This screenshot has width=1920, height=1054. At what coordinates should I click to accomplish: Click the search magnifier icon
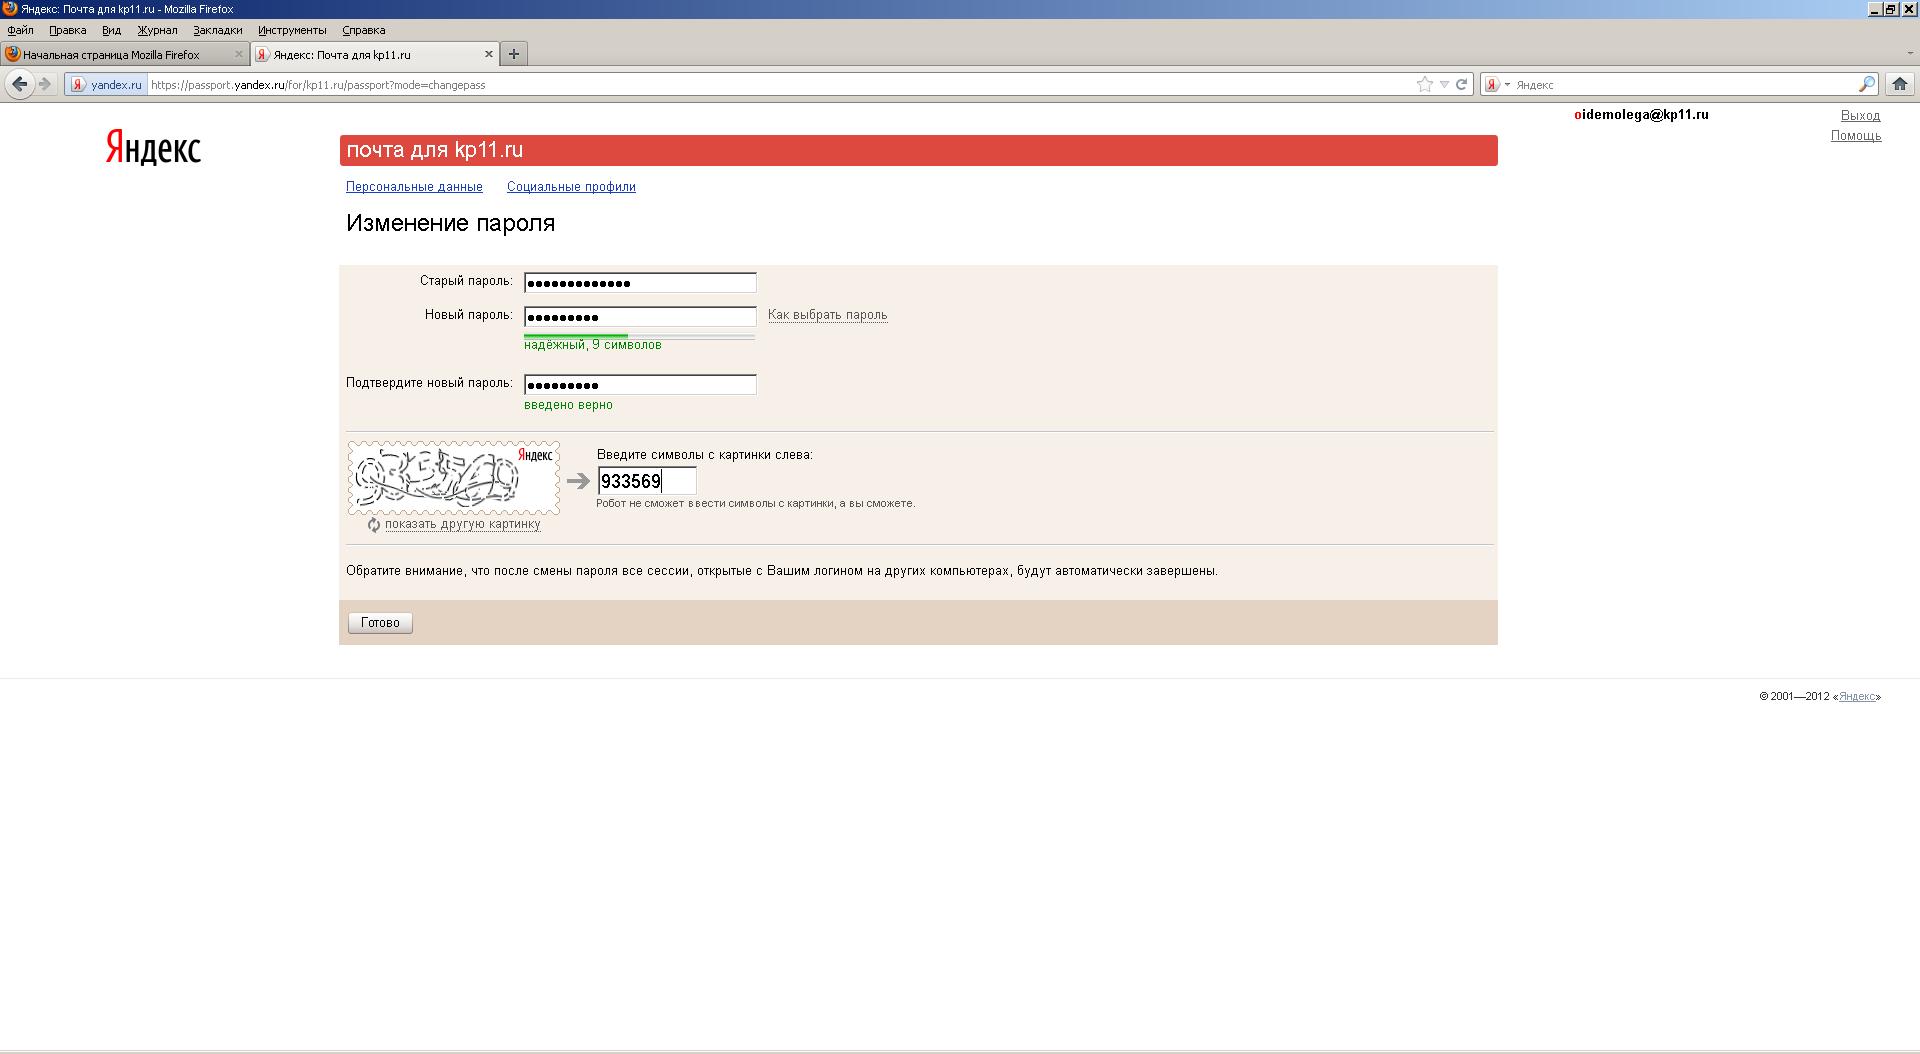click(x=1866, y=84)
